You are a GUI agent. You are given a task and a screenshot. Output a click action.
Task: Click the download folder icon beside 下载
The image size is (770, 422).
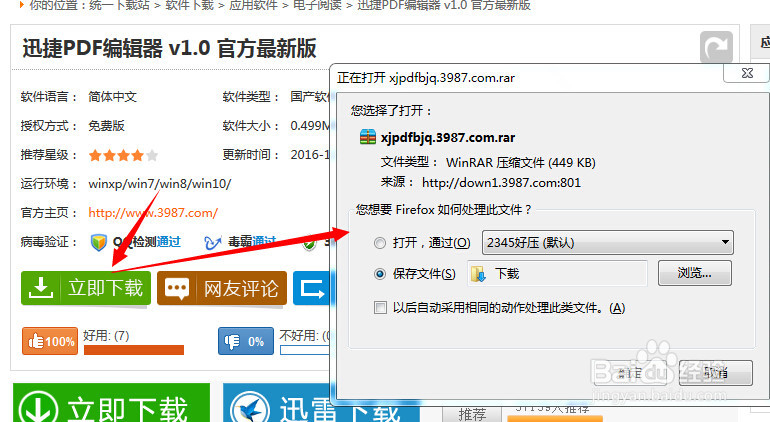coord(478,274)
